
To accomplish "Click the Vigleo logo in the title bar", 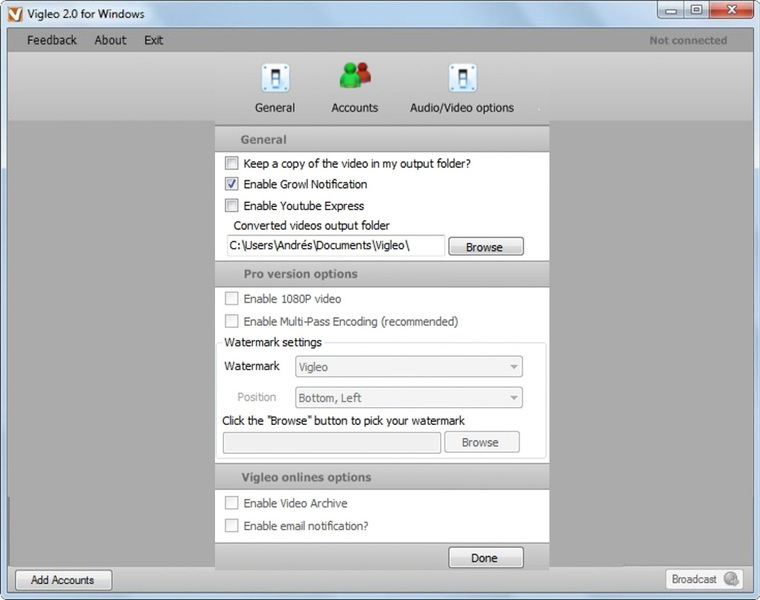I will (x=15, y=14).
